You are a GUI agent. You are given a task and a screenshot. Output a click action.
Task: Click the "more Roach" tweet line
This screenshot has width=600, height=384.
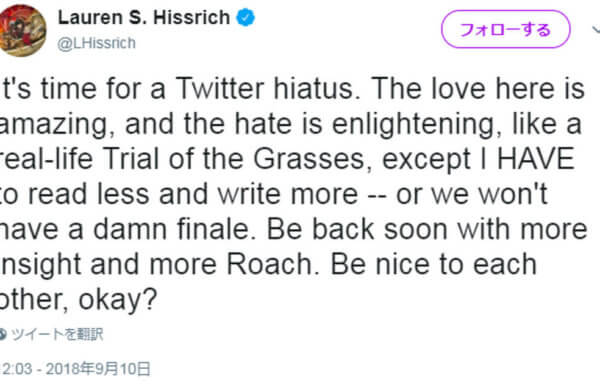pyautogui.click(x=268, y=265)
